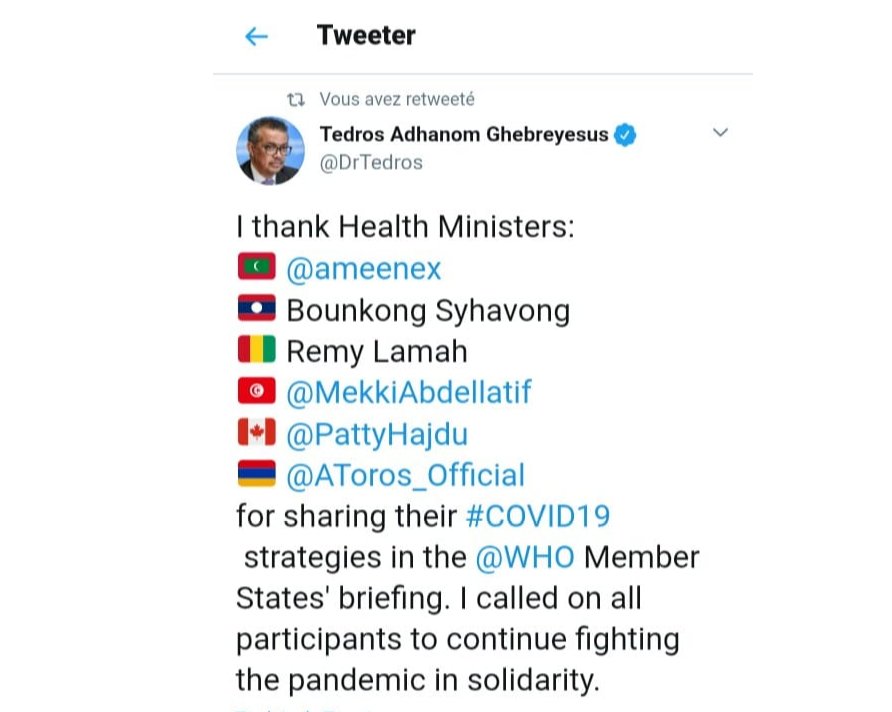Open the @ameenex mention
This screenshot has height=712, width=892.
[364, 269]
